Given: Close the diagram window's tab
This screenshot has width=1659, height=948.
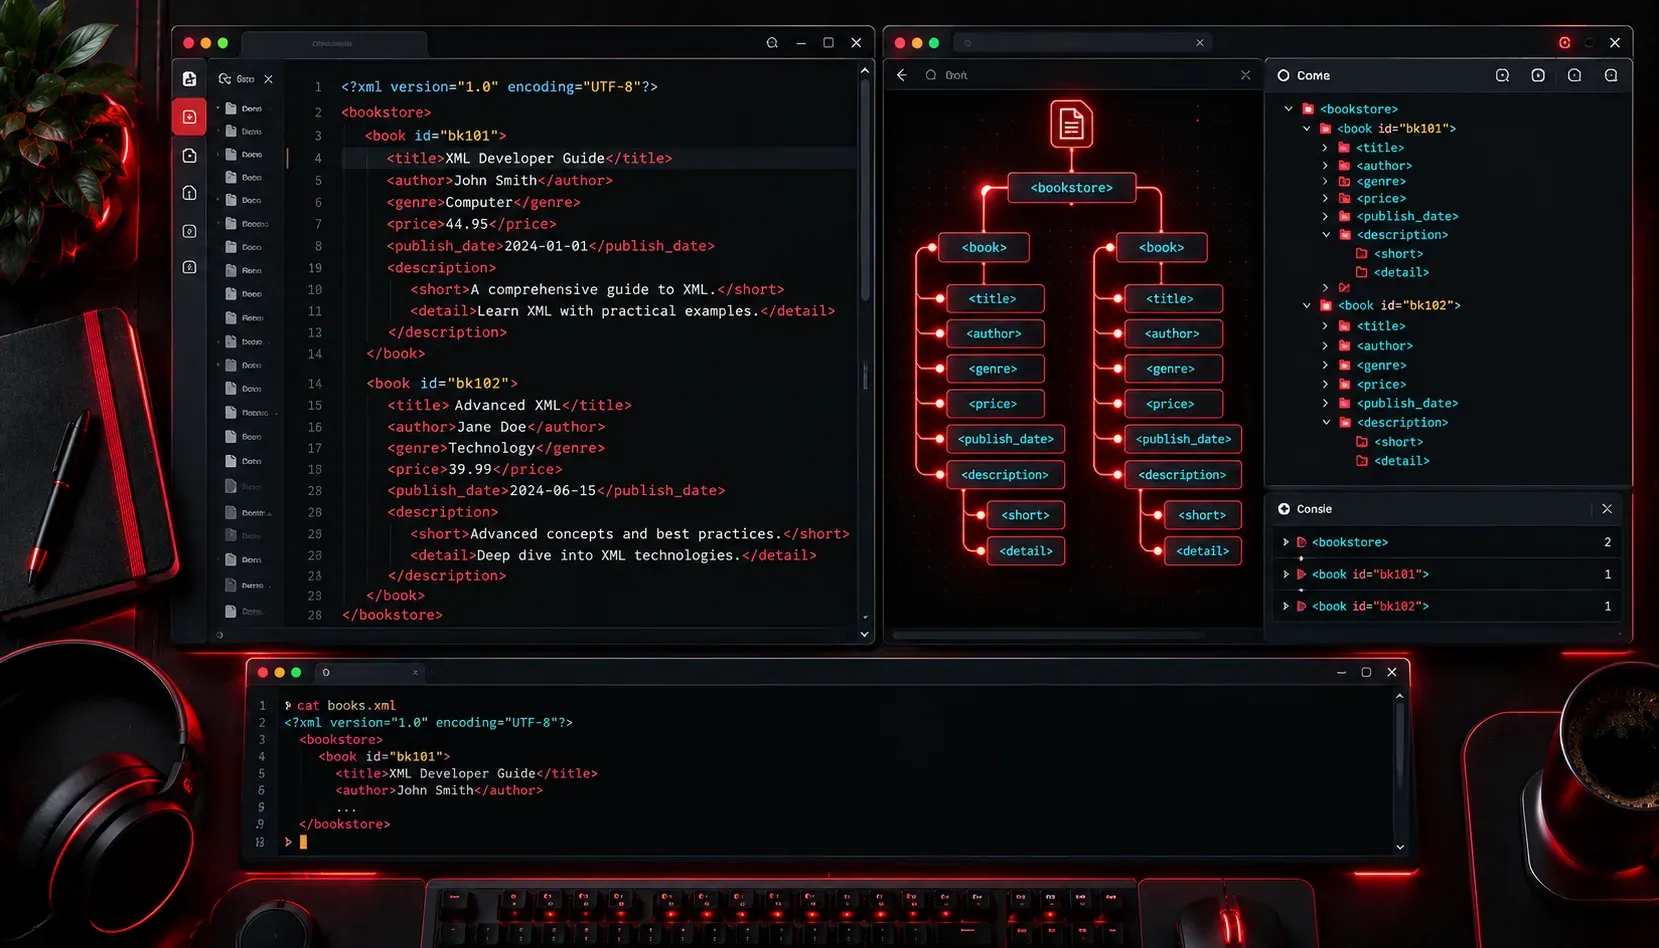Looking at the screenshot, I should pyautogui.click(x=1200, y=43).
